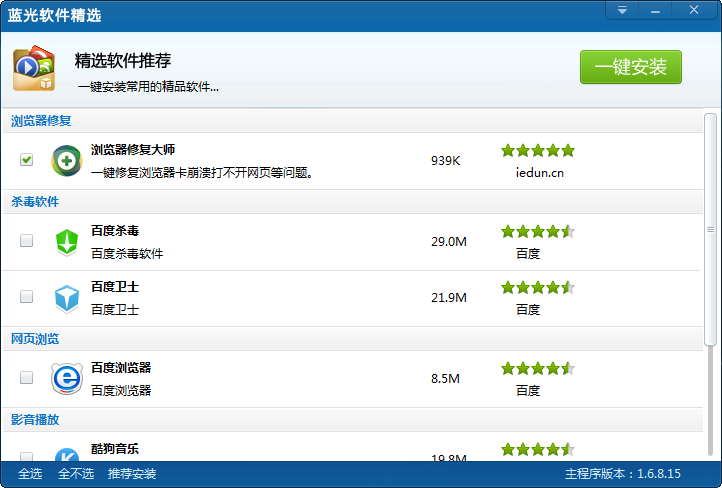Image resolution: width=722 pixels, height=488 pixels.
Task: Uncheck the 浏览器修复大师 checkbox
Action: (x=27, y=160)
